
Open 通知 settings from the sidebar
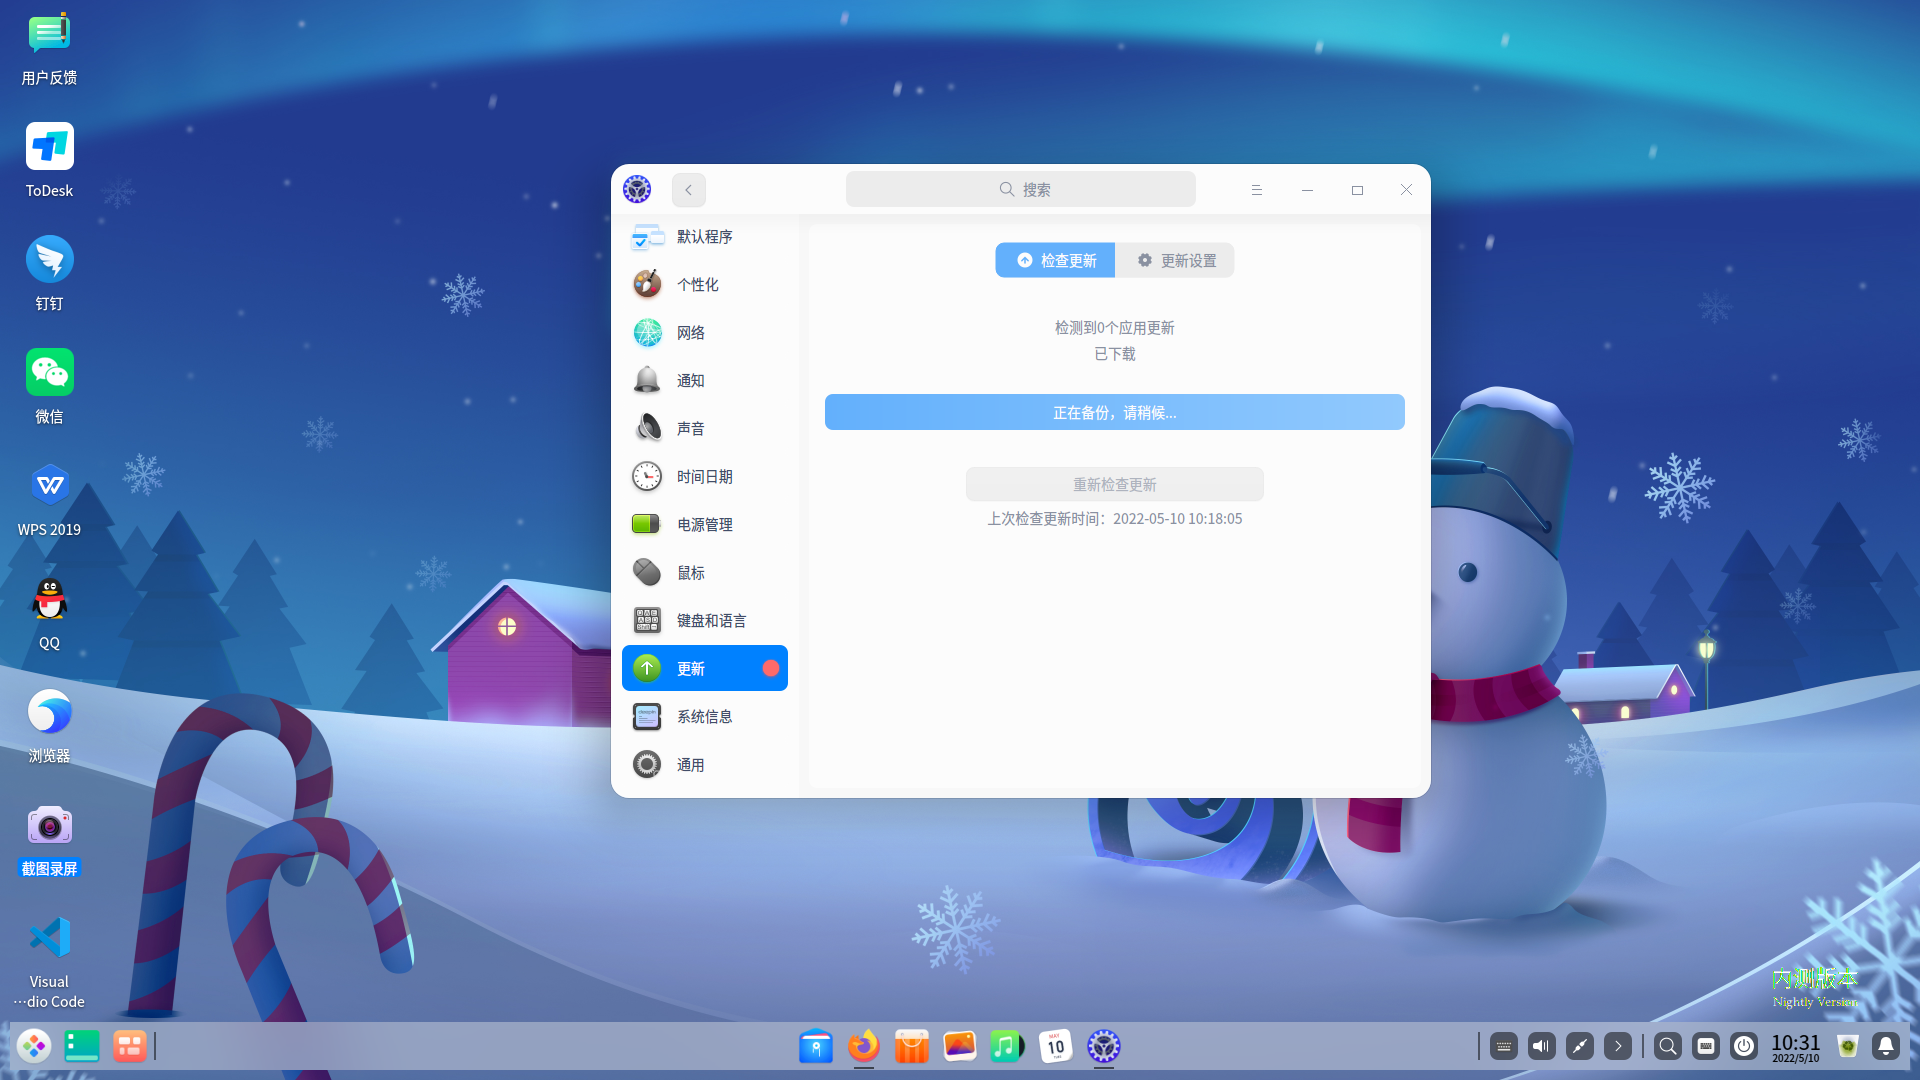[691, 380]
